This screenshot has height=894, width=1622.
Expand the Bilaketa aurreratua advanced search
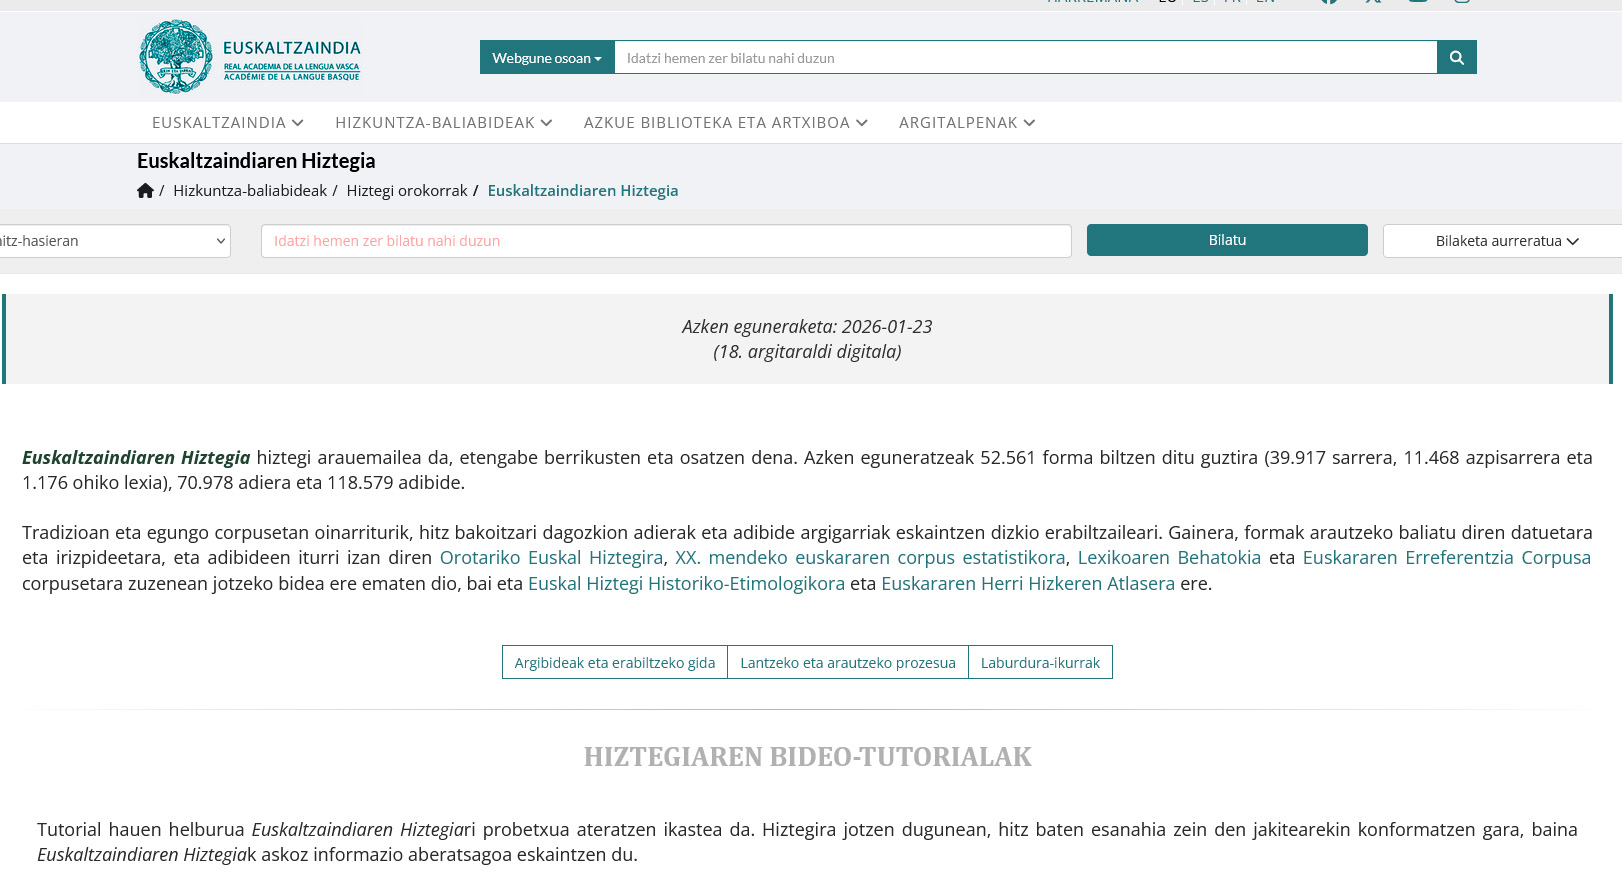click(1505, 241)
